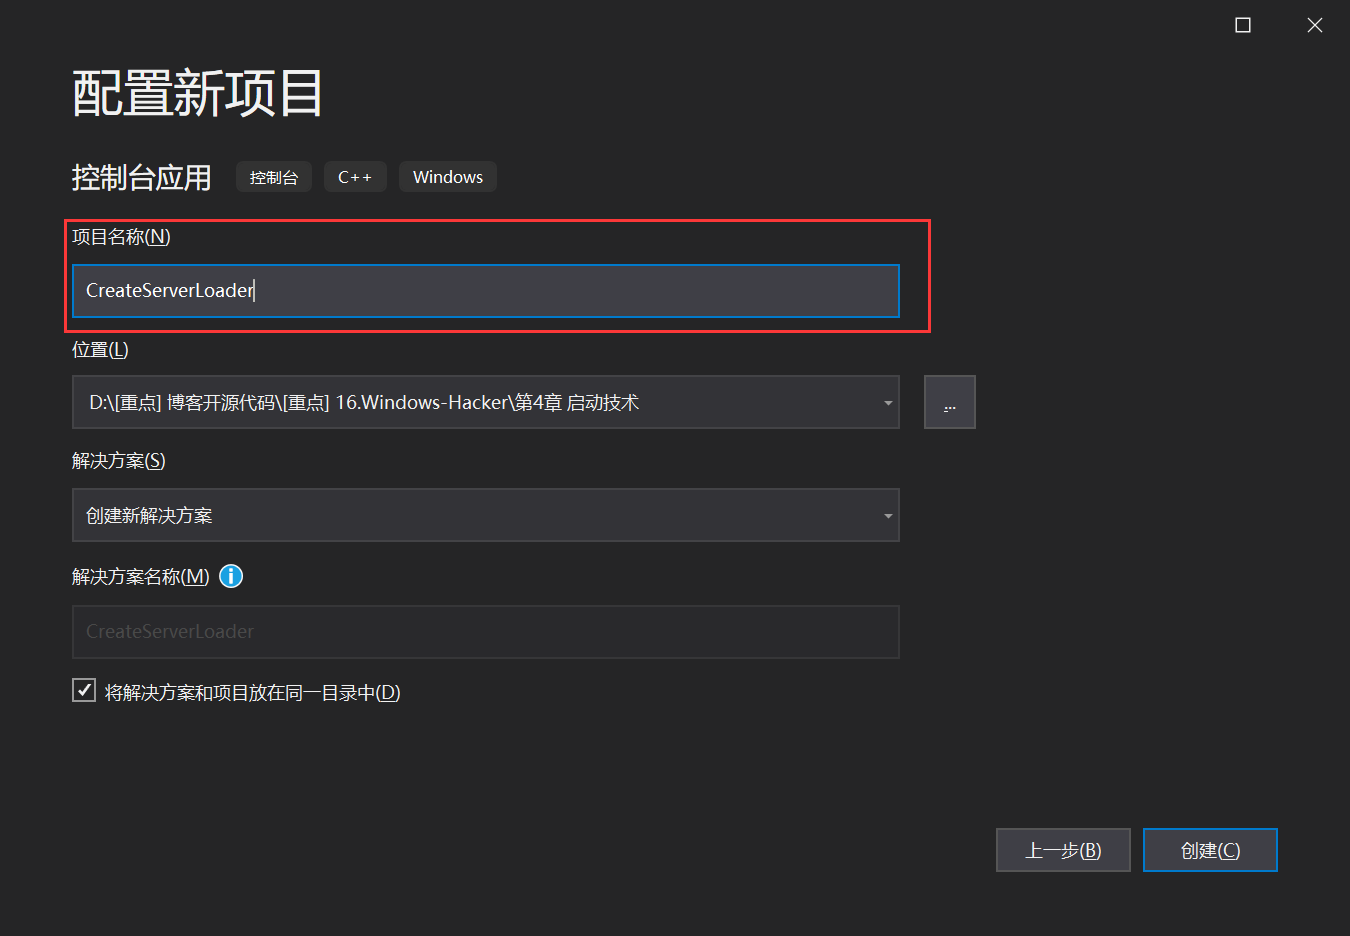The height and width of the screenshot is (936, 1350).
Task: Click the 控制台应用 heading label
Action: pyautogui.click(x=141, y=176)
